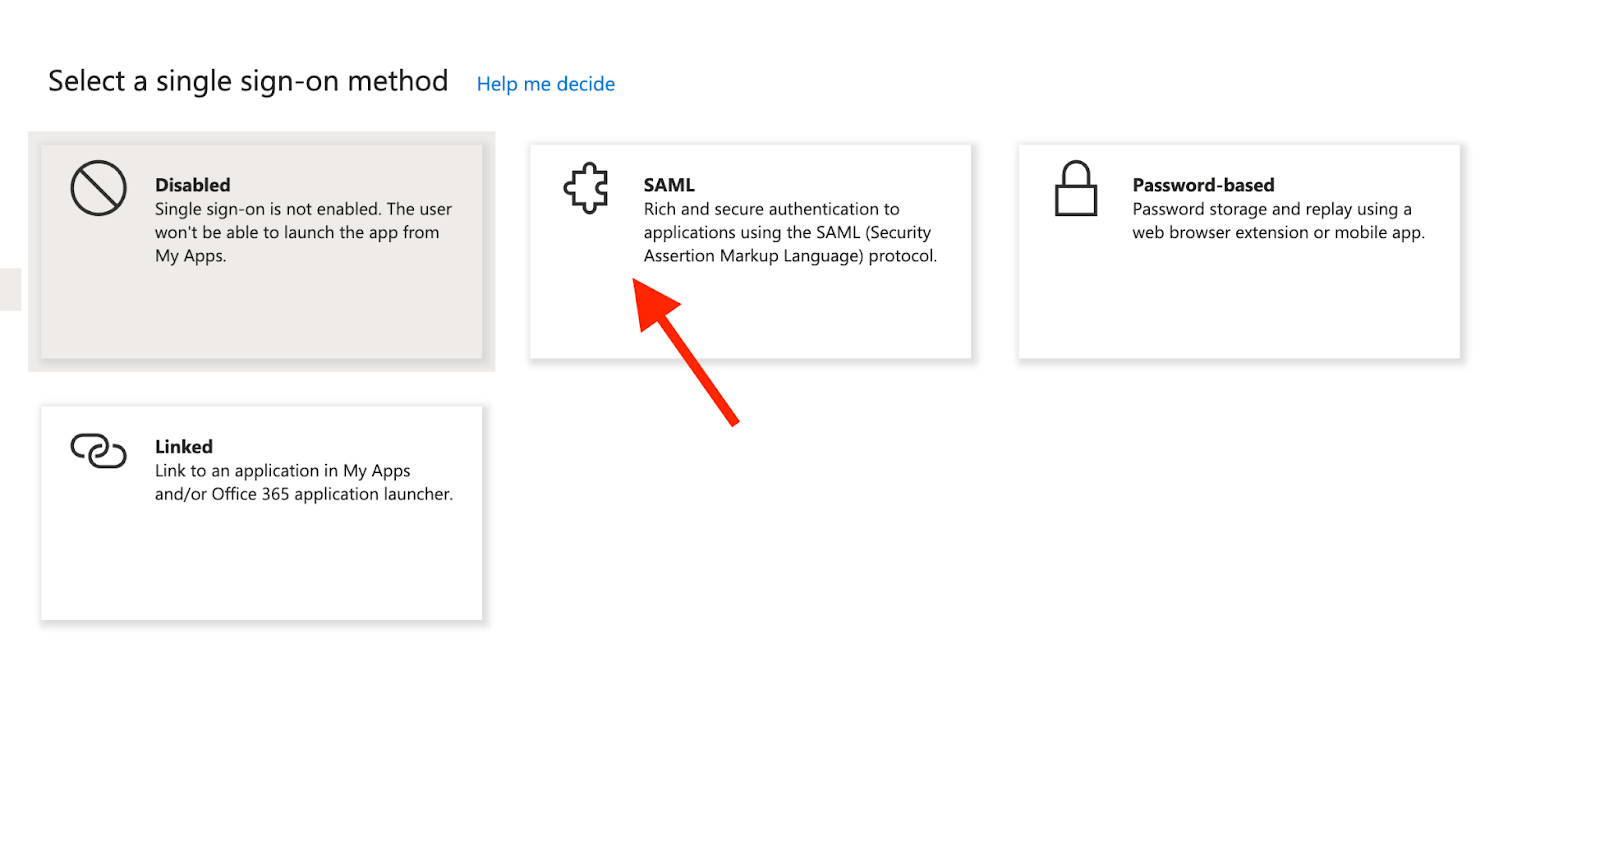Open the Help me decide link
Screen dimensions: 1600x841
click(x=545, y=84)
